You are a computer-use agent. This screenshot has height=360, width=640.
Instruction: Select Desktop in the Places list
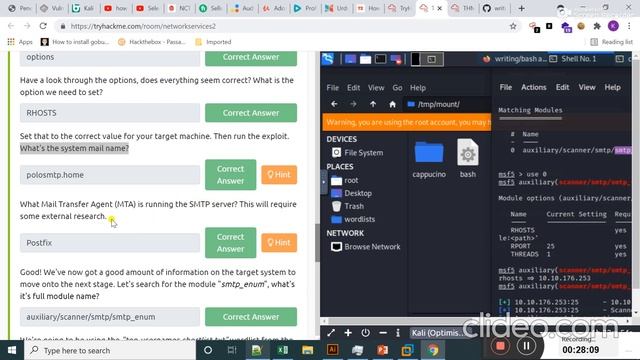point(351,193)
